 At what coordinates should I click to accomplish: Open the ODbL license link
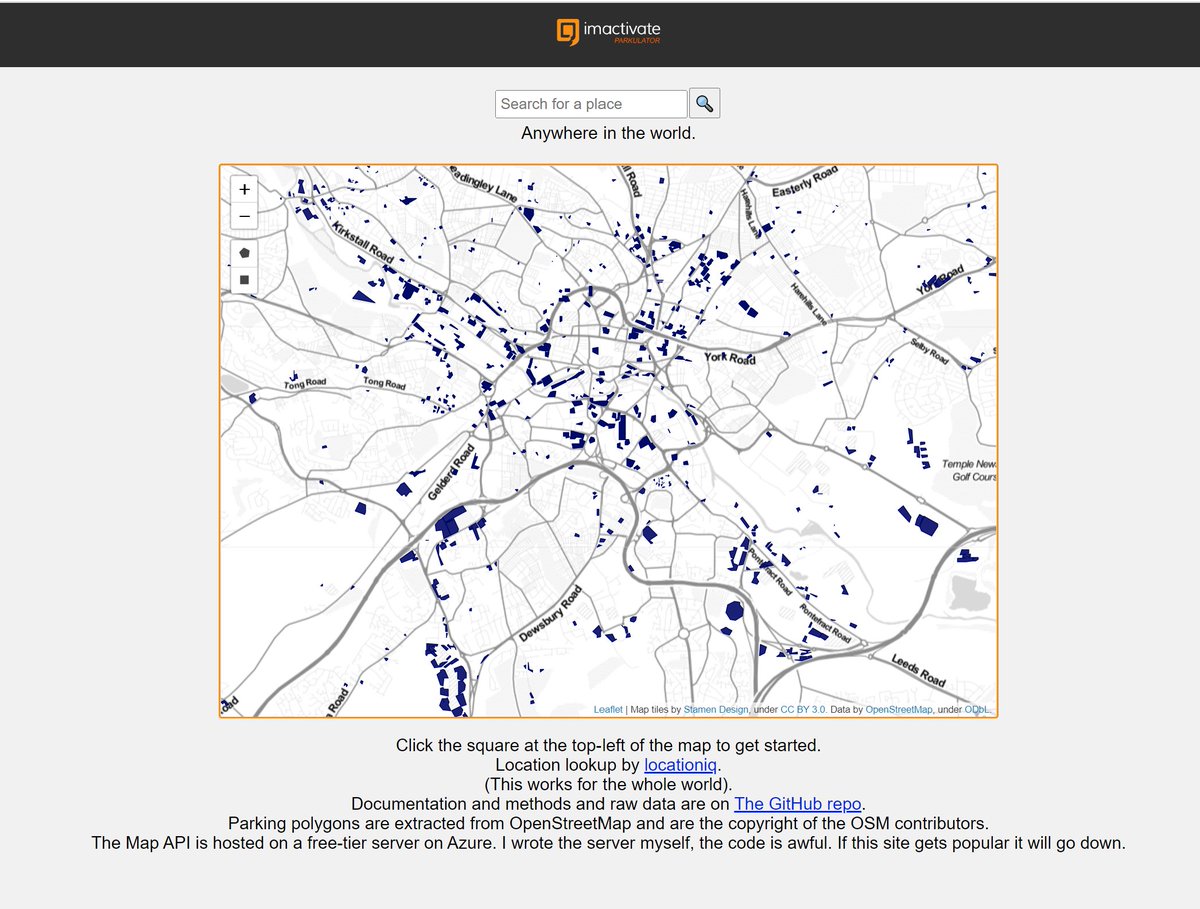(977, 709)
